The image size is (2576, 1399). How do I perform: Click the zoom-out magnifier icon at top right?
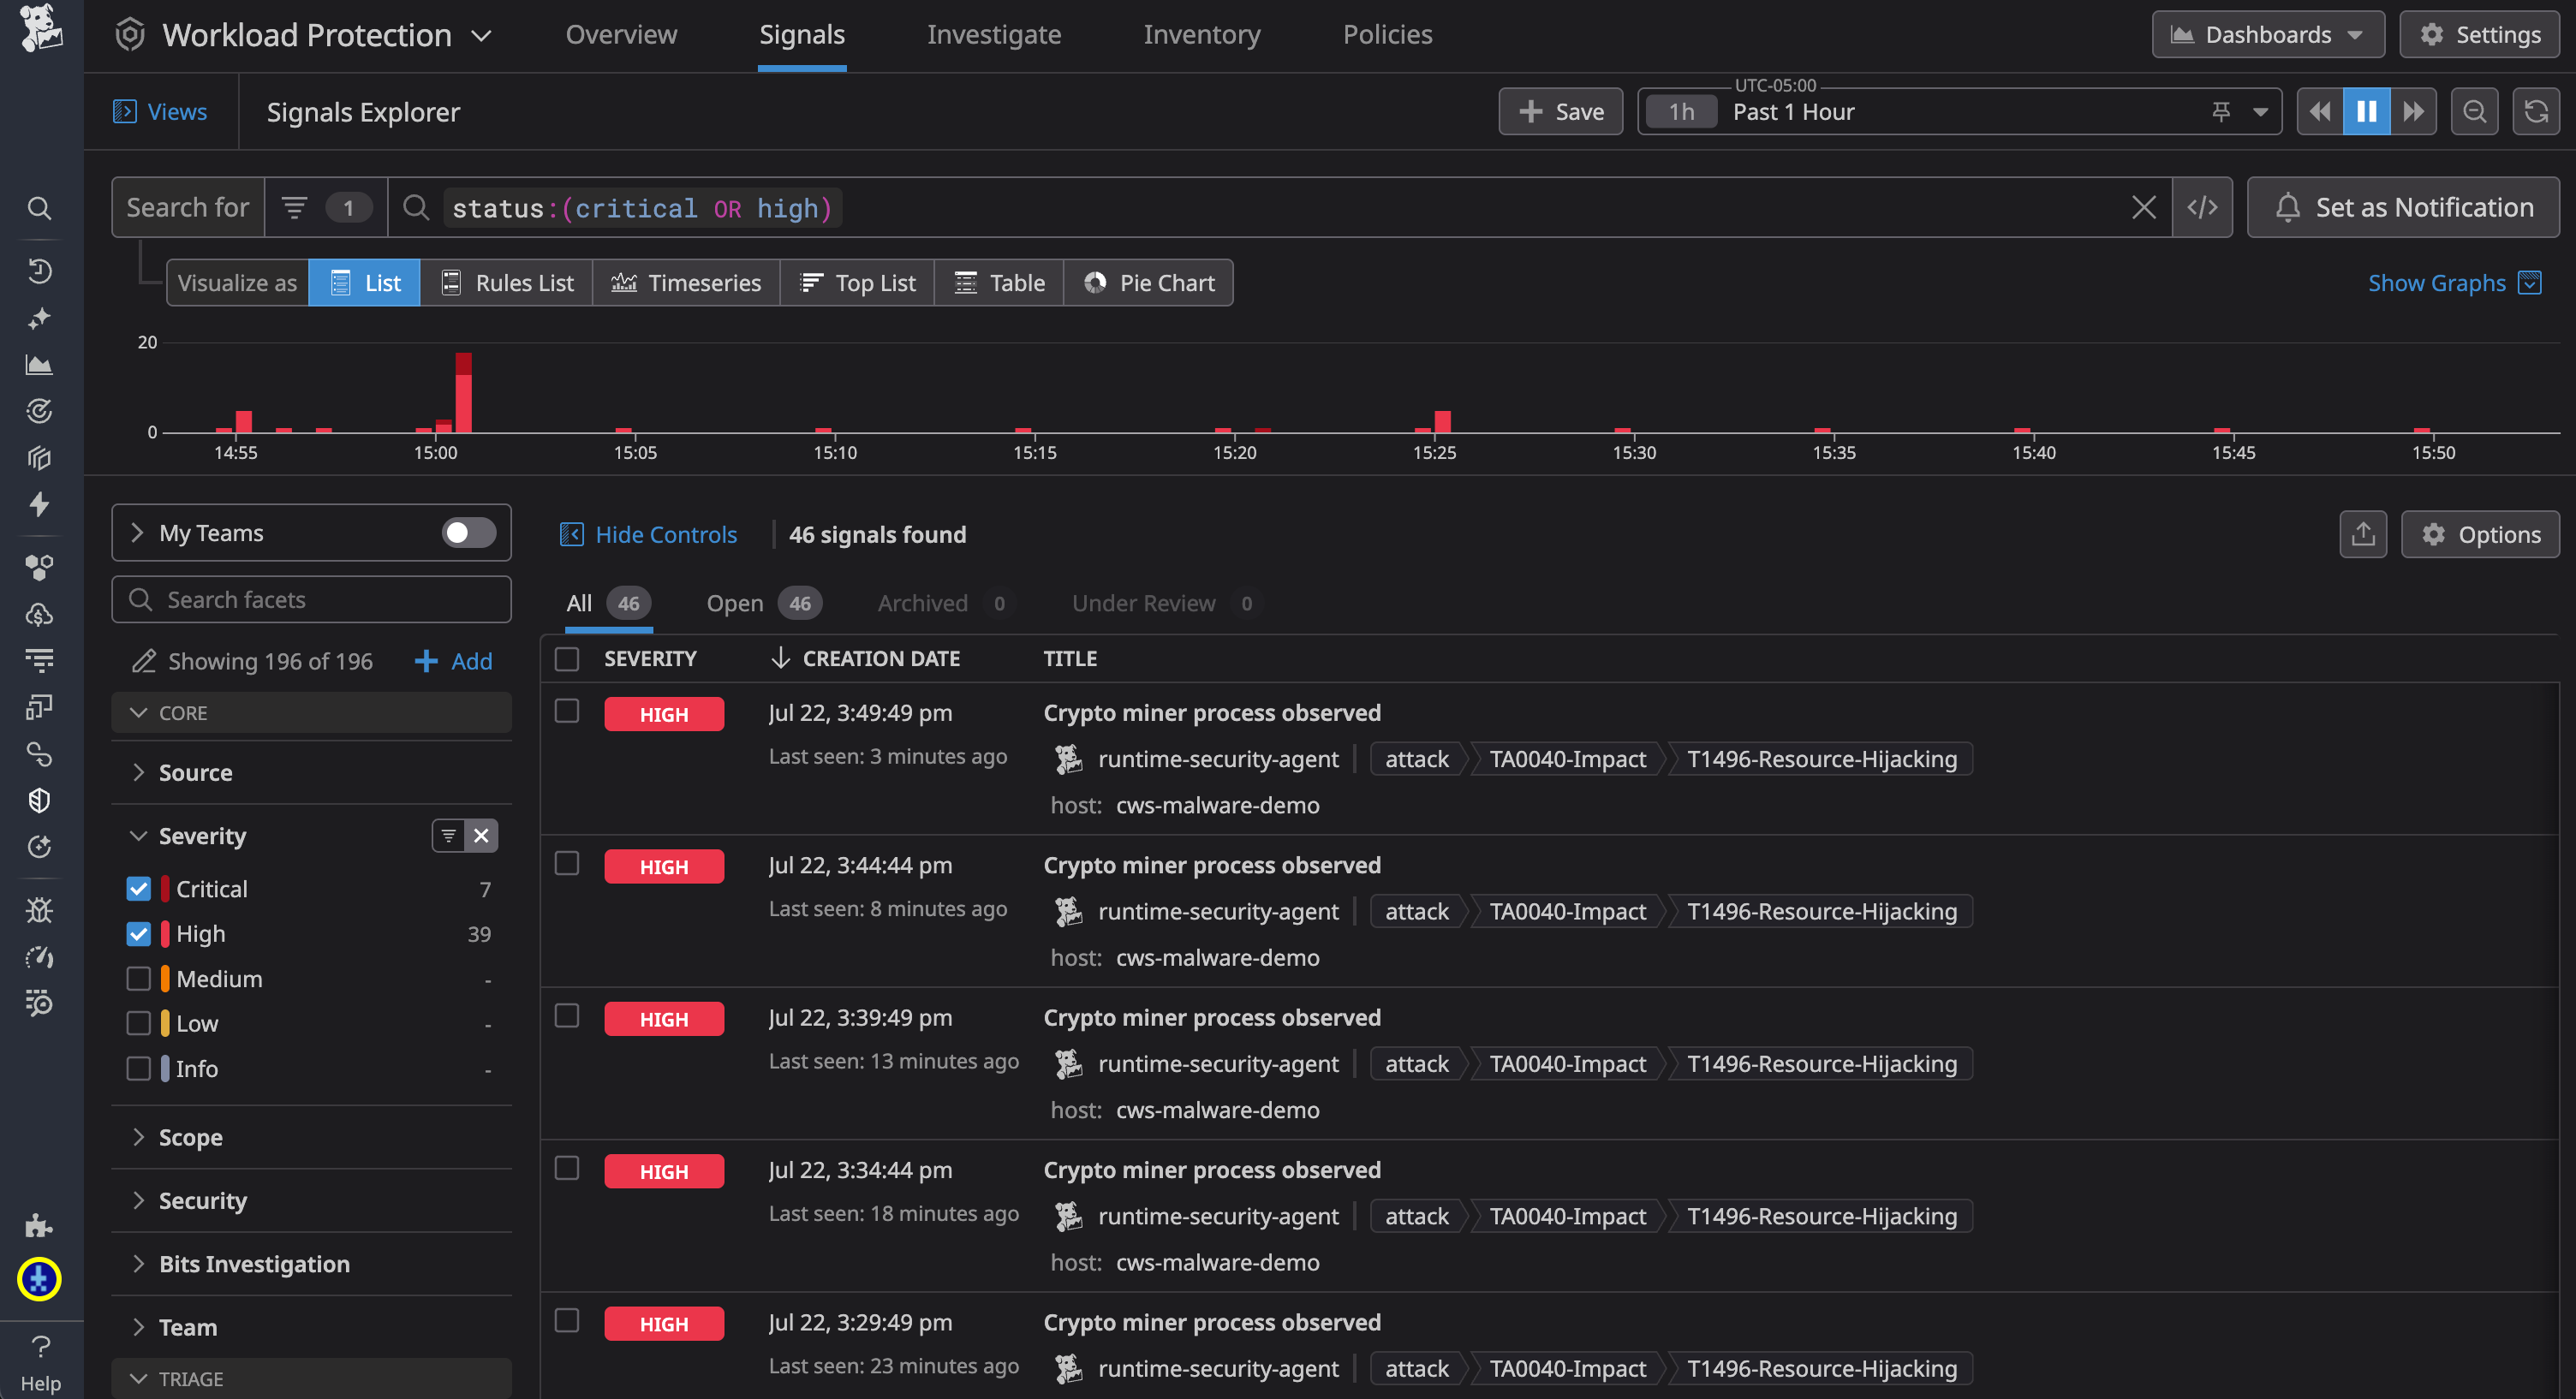[x=2474, y=111]
